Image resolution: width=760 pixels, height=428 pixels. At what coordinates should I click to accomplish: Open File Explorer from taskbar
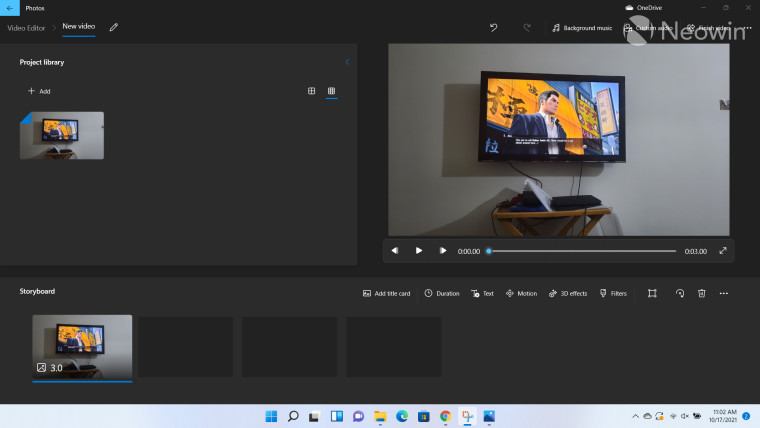coord(380,416)
